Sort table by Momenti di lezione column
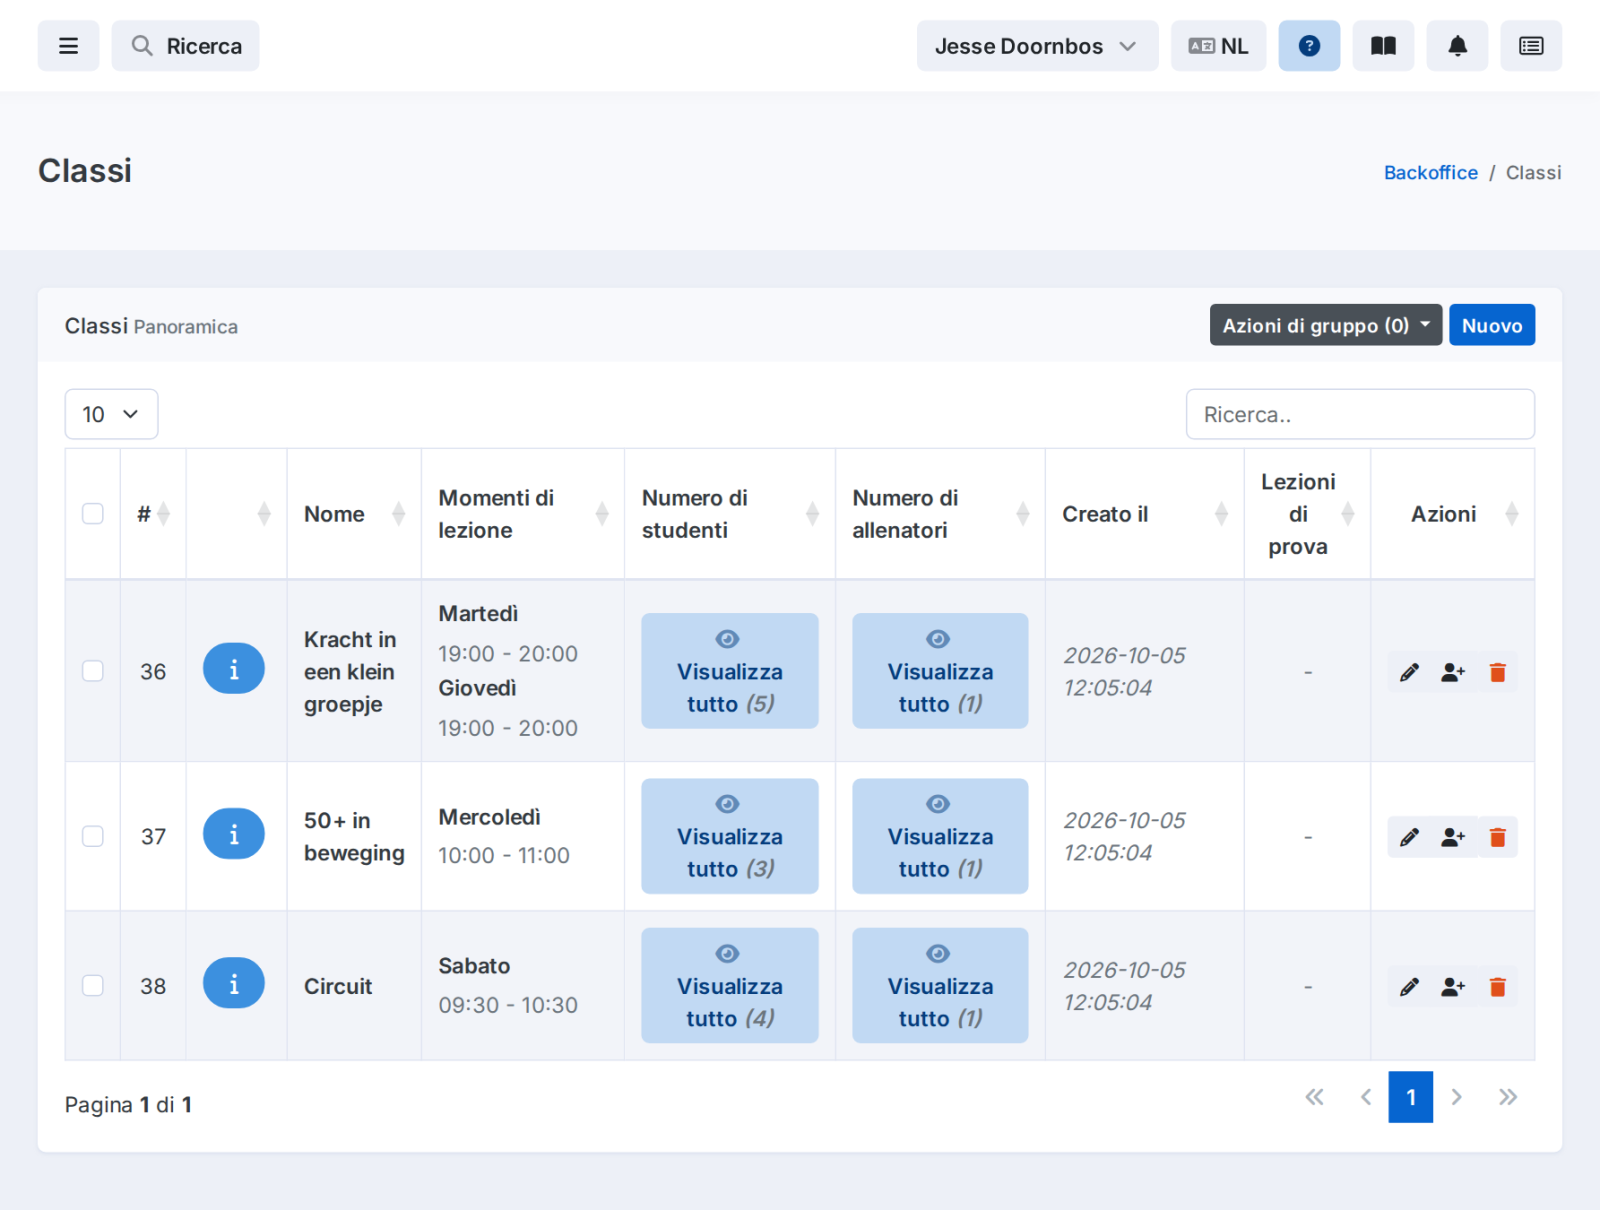The height and width of the screenshot is (1210, 1600). [x=523, y=514]
